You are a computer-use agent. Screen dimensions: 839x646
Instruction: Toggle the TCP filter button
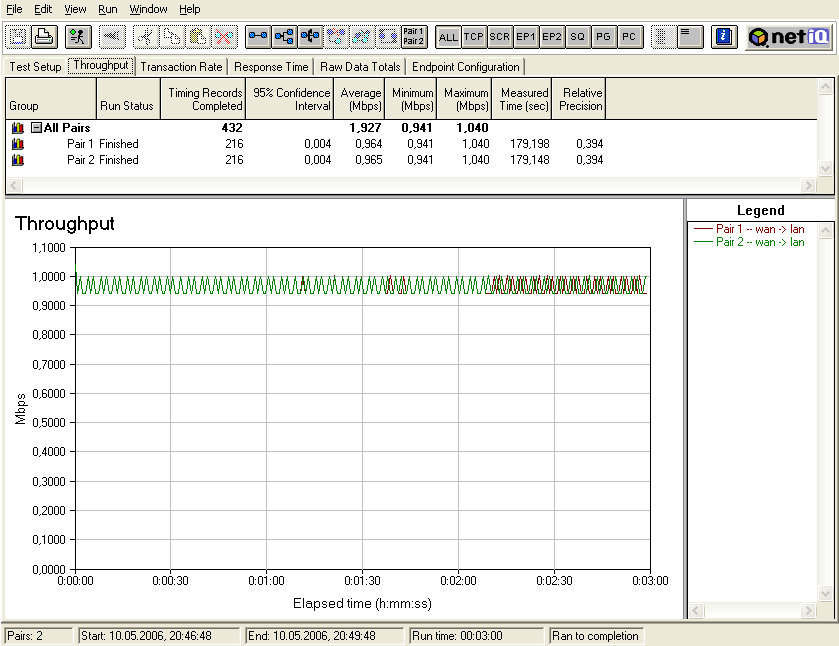(x=474, y=37)
